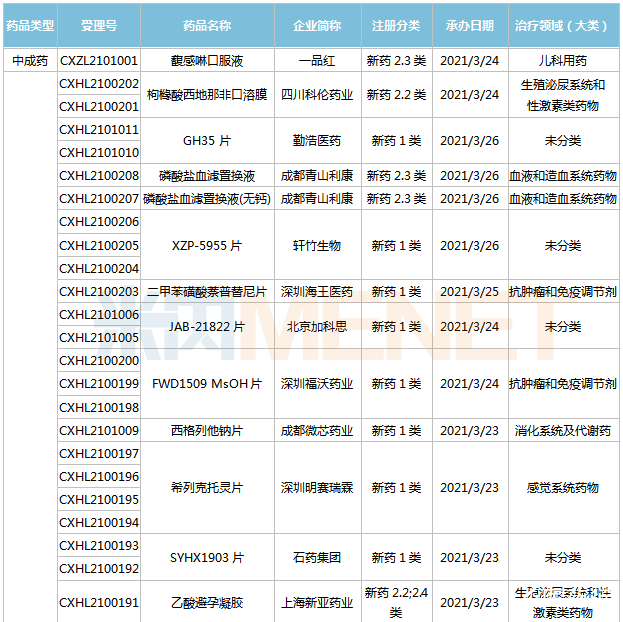Click the 药品名称 column header
Viewport: 623px width, 622px height.
[207, 25]
